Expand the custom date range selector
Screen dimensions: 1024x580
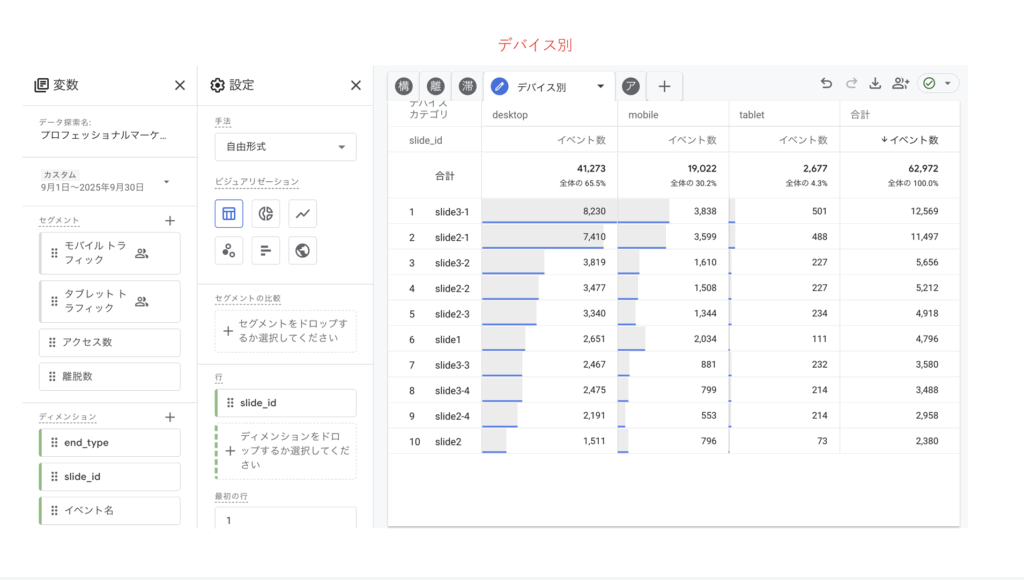(166, 182)
